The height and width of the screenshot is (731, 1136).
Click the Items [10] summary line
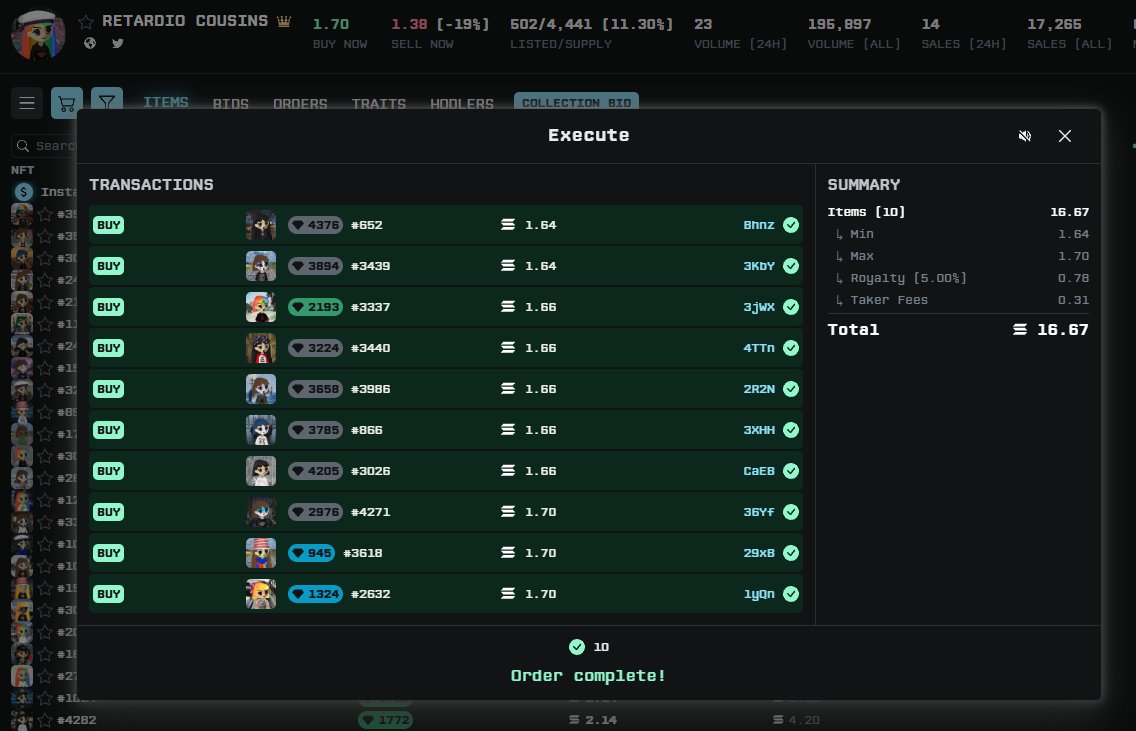pos(958,212)
